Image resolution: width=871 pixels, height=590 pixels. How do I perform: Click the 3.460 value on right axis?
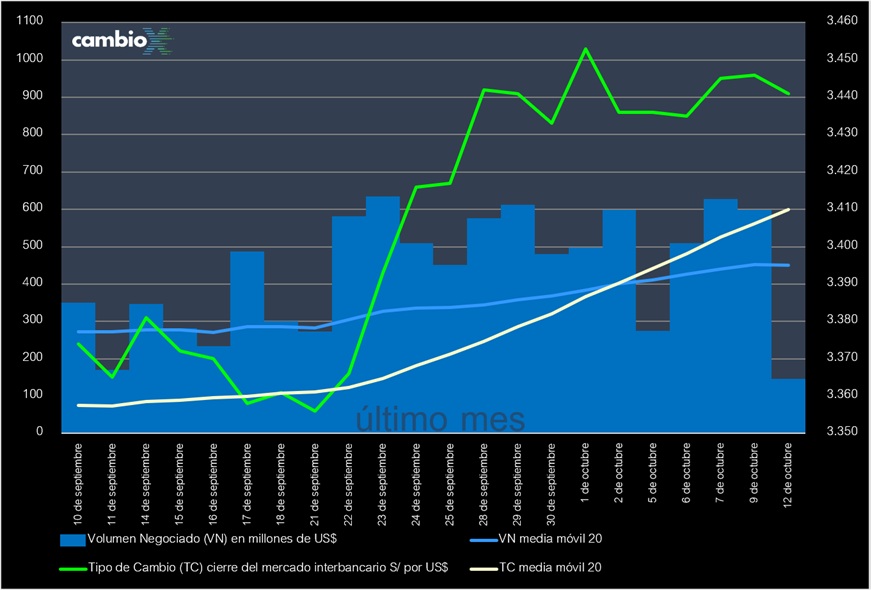(x=842, y=21)
